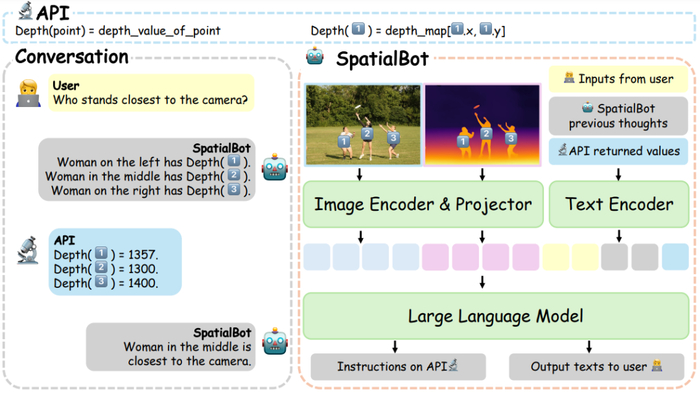This screenshot has width=700, height=393.
Task: Click marker 3 on the depth map
Action: [x=511, y=138]
